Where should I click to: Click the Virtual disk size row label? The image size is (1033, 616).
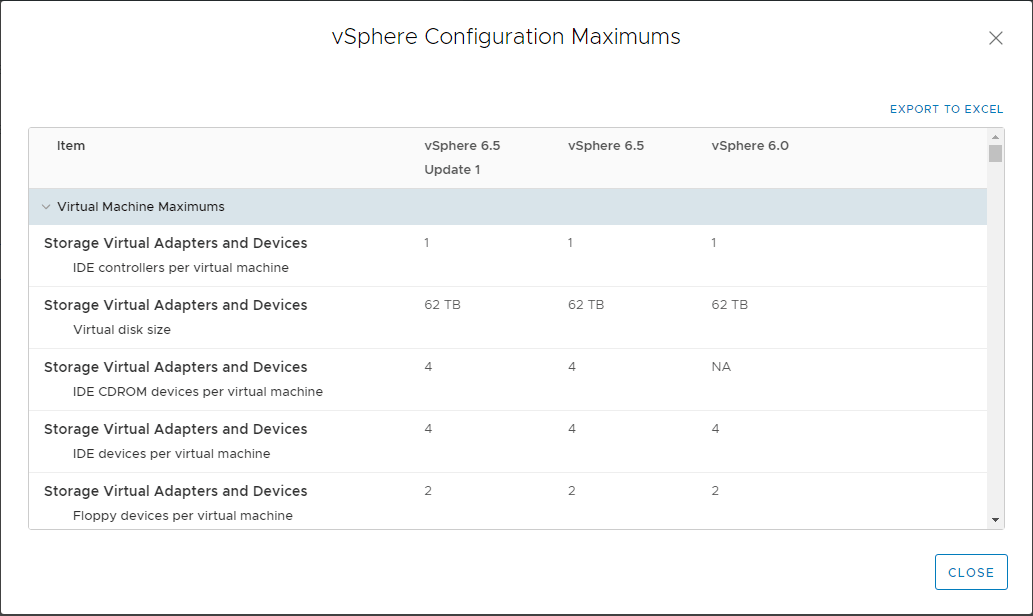click(122, 329)
